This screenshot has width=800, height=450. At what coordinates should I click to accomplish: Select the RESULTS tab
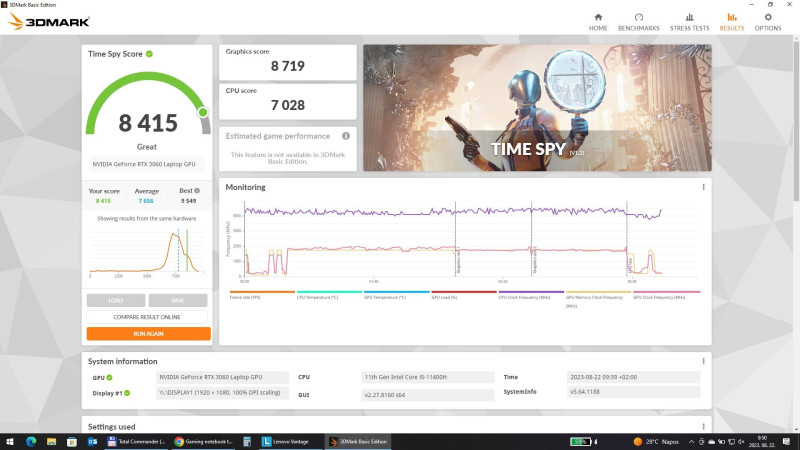tap(732, 22)
